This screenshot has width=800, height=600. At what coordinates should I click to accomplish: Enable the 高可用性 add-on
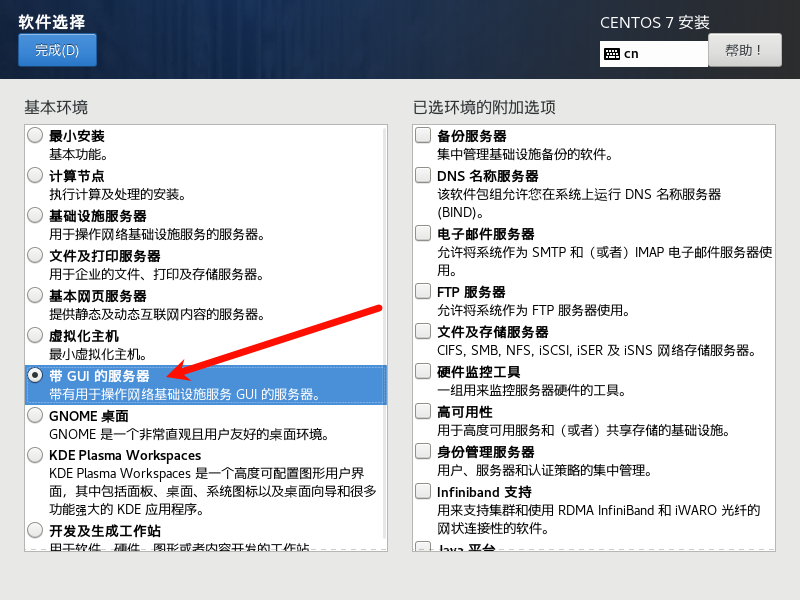tap(423, 411)
